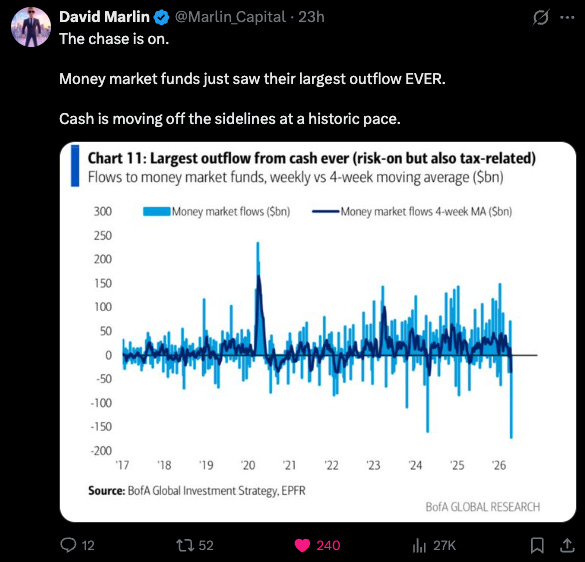585x562 pixels.
Task: Click the 240 likes count
Action: coord(328,545)
